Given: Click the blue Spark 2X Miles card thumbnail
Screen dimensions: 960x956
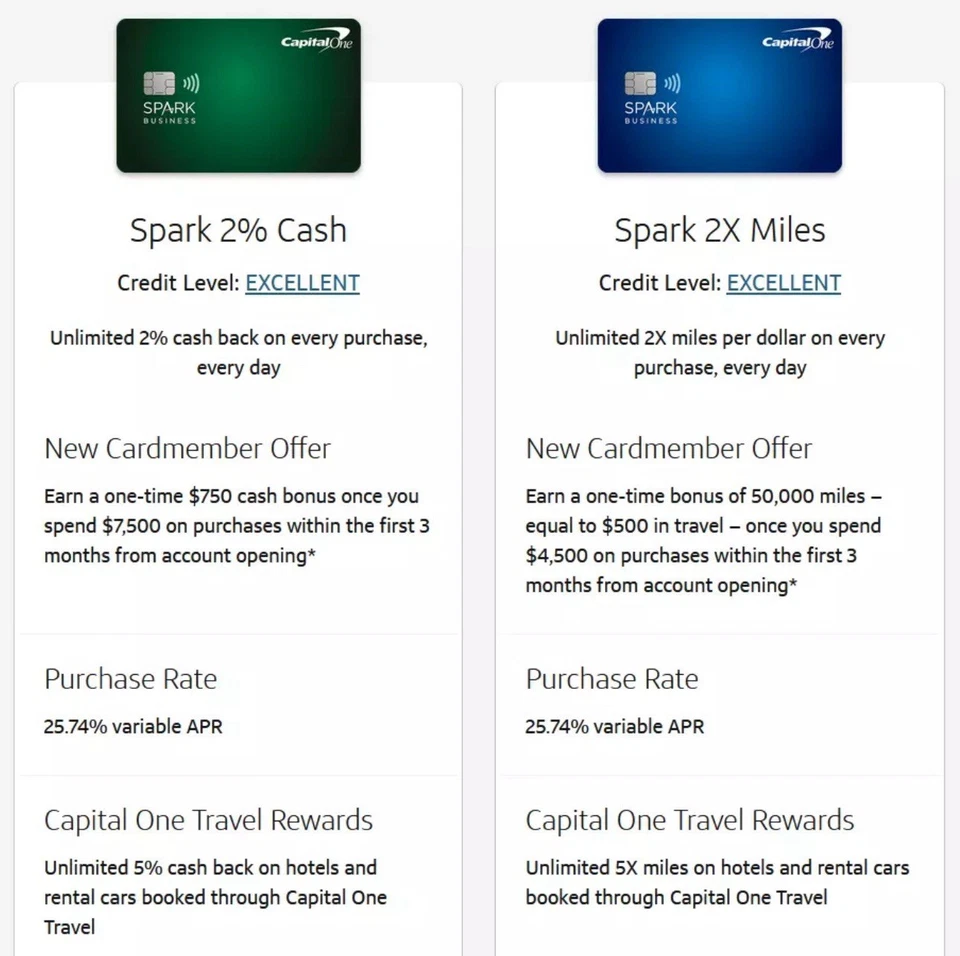Looking at the screenshot, I should [720, 95].
